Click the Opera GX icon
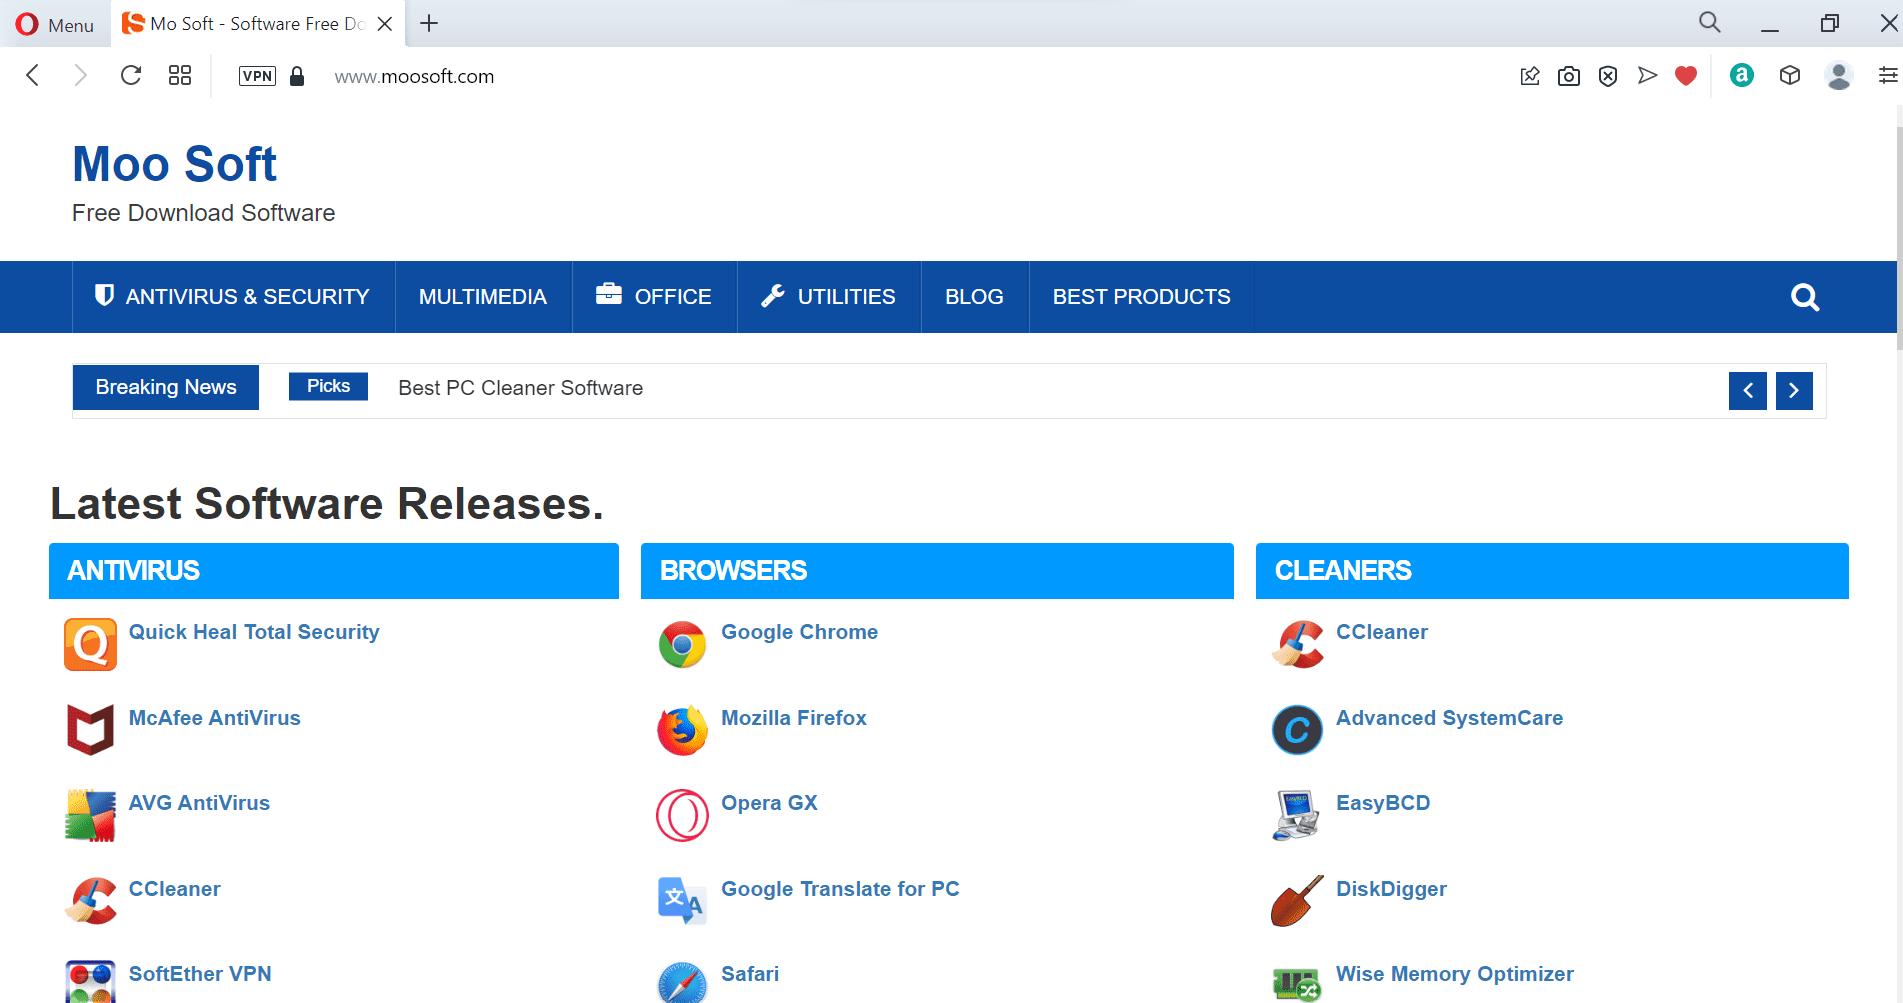Image resolution: width=1903 pixels, height=1003 pixels. coord(682,815)
